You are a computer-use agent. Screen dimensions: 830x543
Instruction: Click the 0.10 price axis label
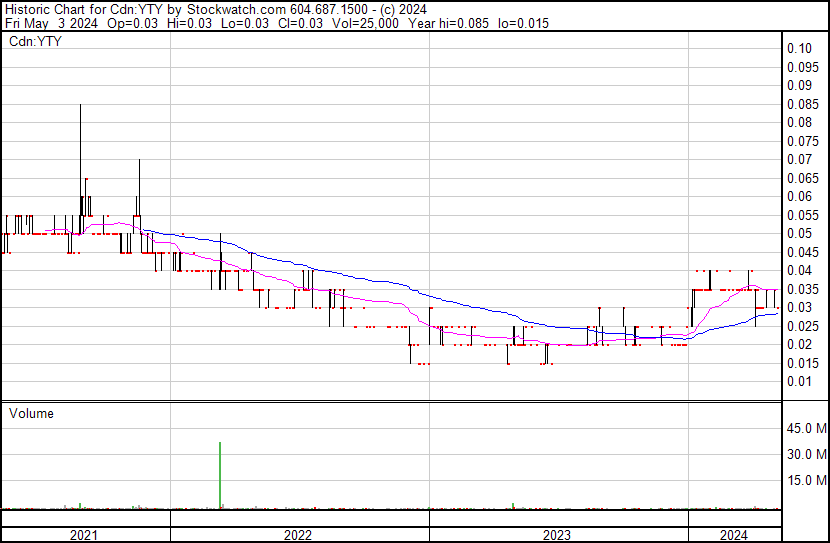[799, 48]
